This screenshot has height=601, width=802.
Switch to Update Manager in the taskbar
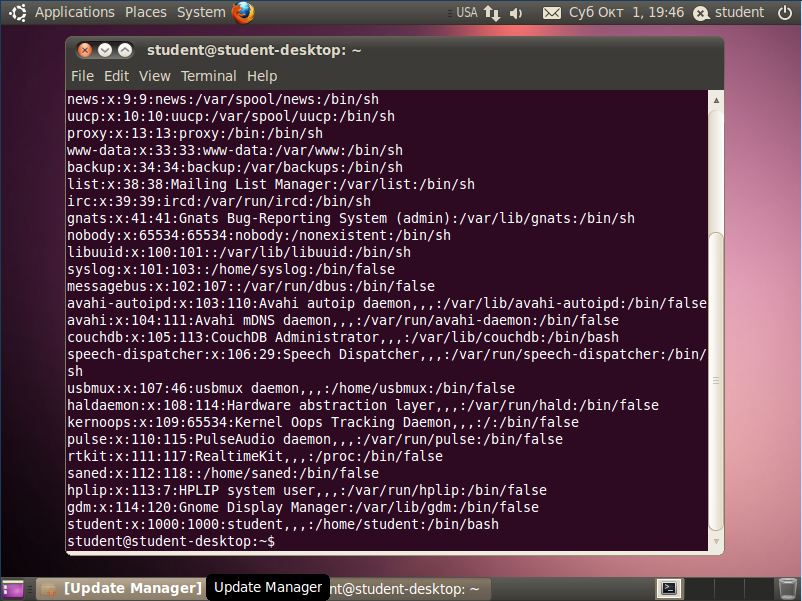[121, 589]
